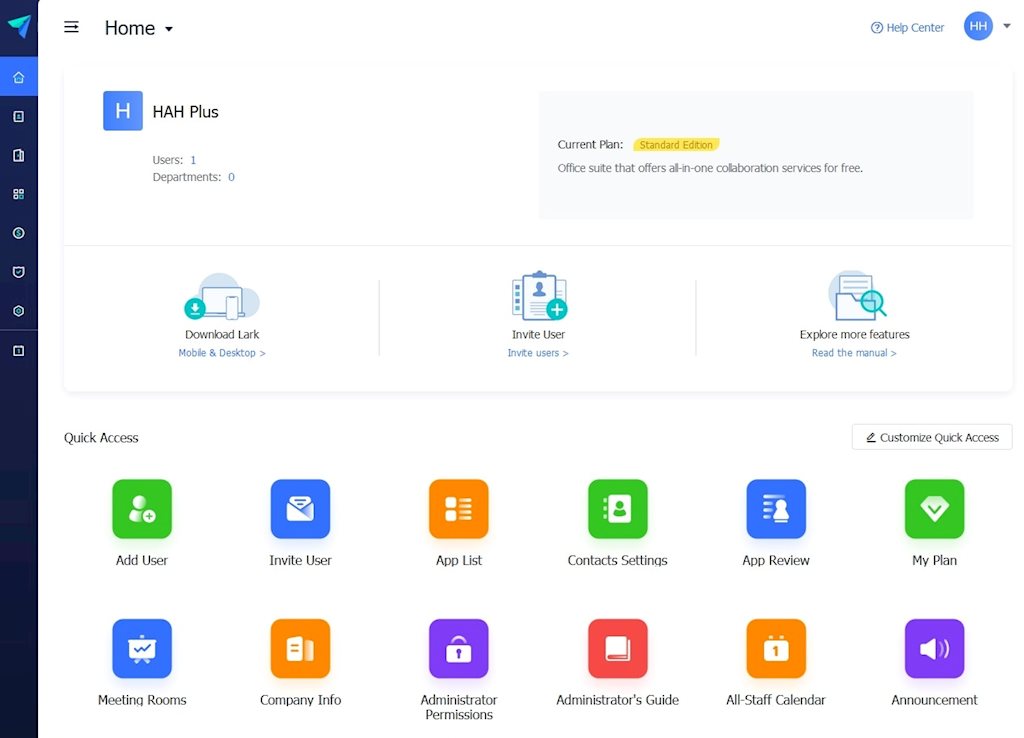Select the App Review icon
This screenshot has width=1024, height=738.
click(x=776, y=509)
